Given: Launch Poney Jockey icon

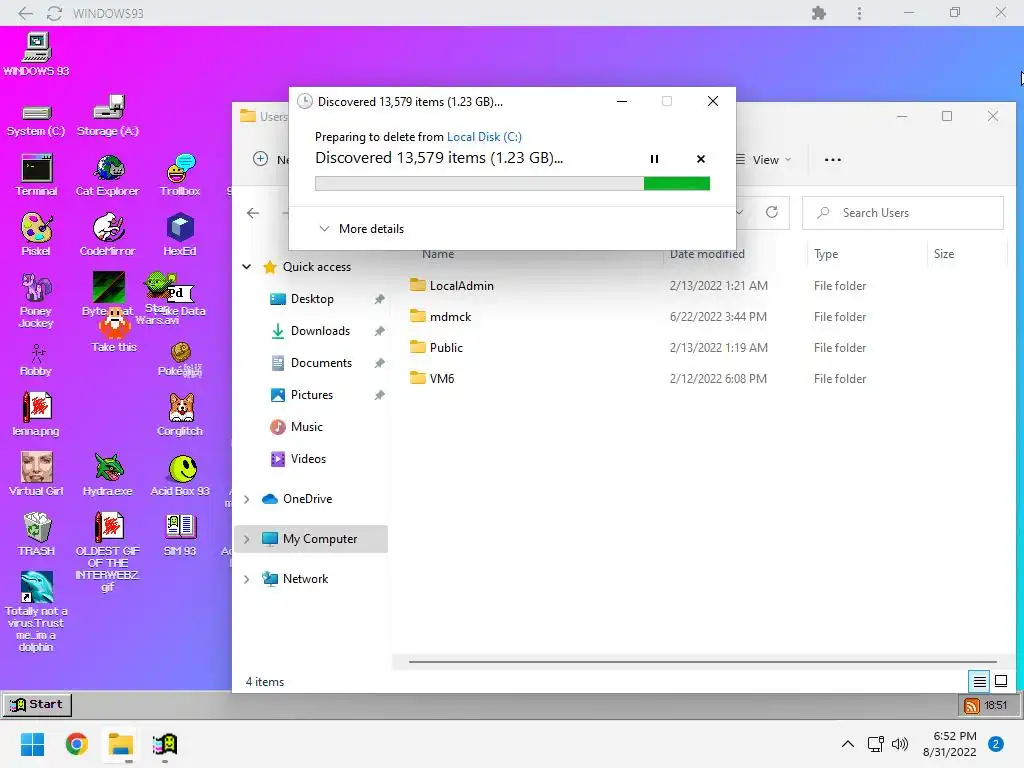Looking at the screenshot, I should pyautogui.click(x=37, y=300).
